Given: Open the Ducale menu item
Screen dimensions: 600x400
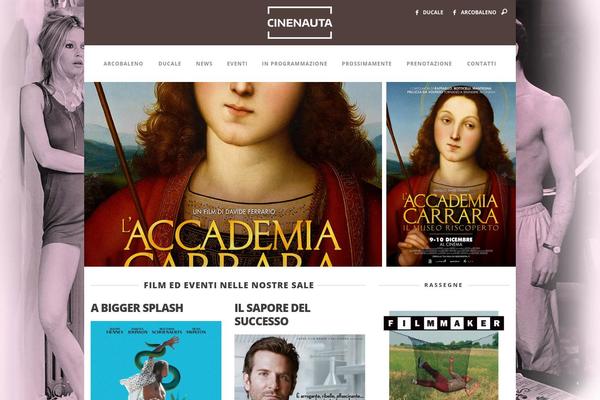Looking at the screenshot, I should (170, 64).
